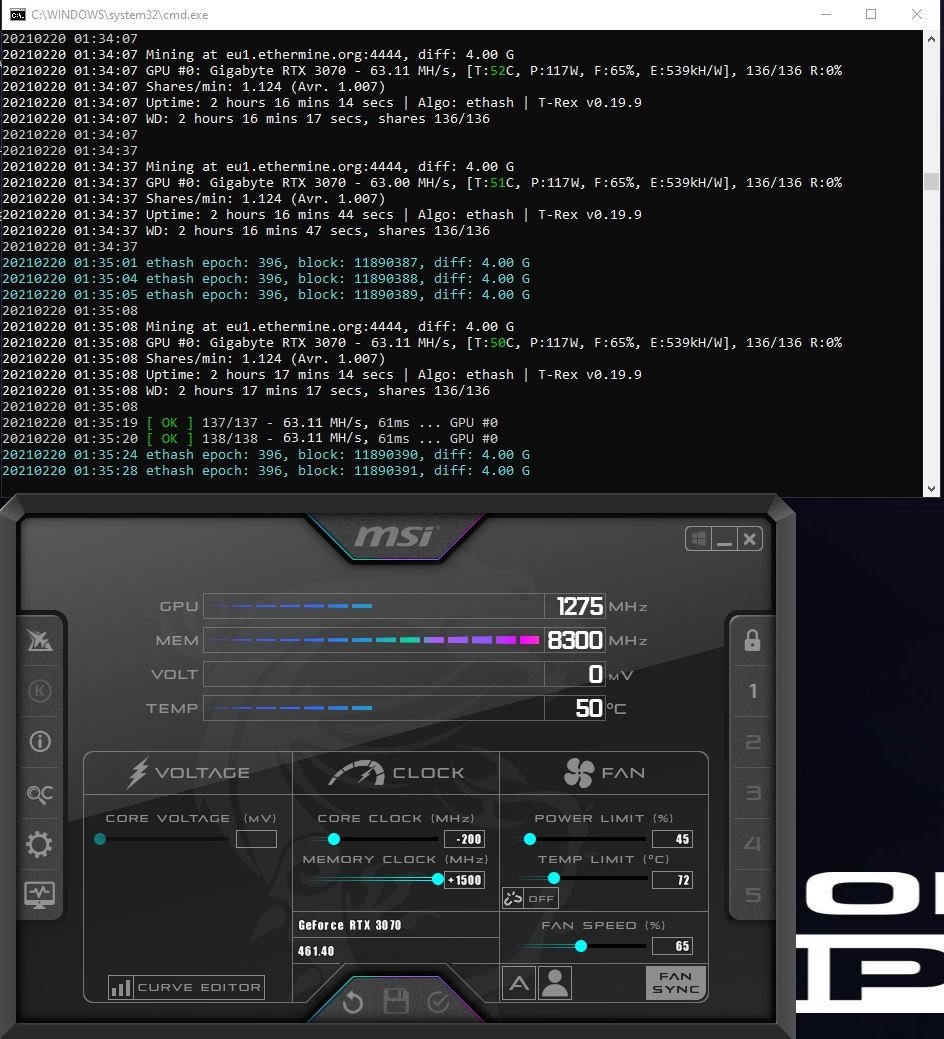The width and height of the screenshot is (944, 1039).
Task: Click the fan speed 65 value field
Action: pyautogui.click(x=672, y=946)
